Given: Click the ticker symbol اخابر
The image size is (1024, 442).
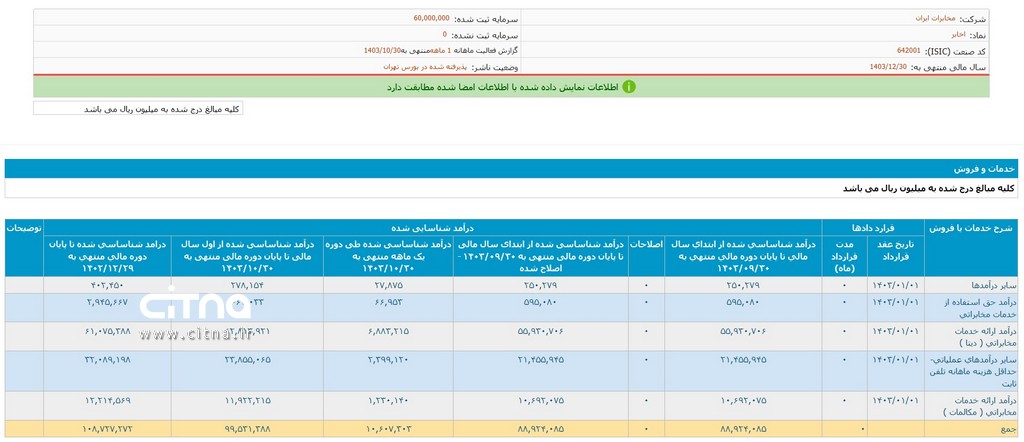Looking at the screenshot, I should pos(903,33).
